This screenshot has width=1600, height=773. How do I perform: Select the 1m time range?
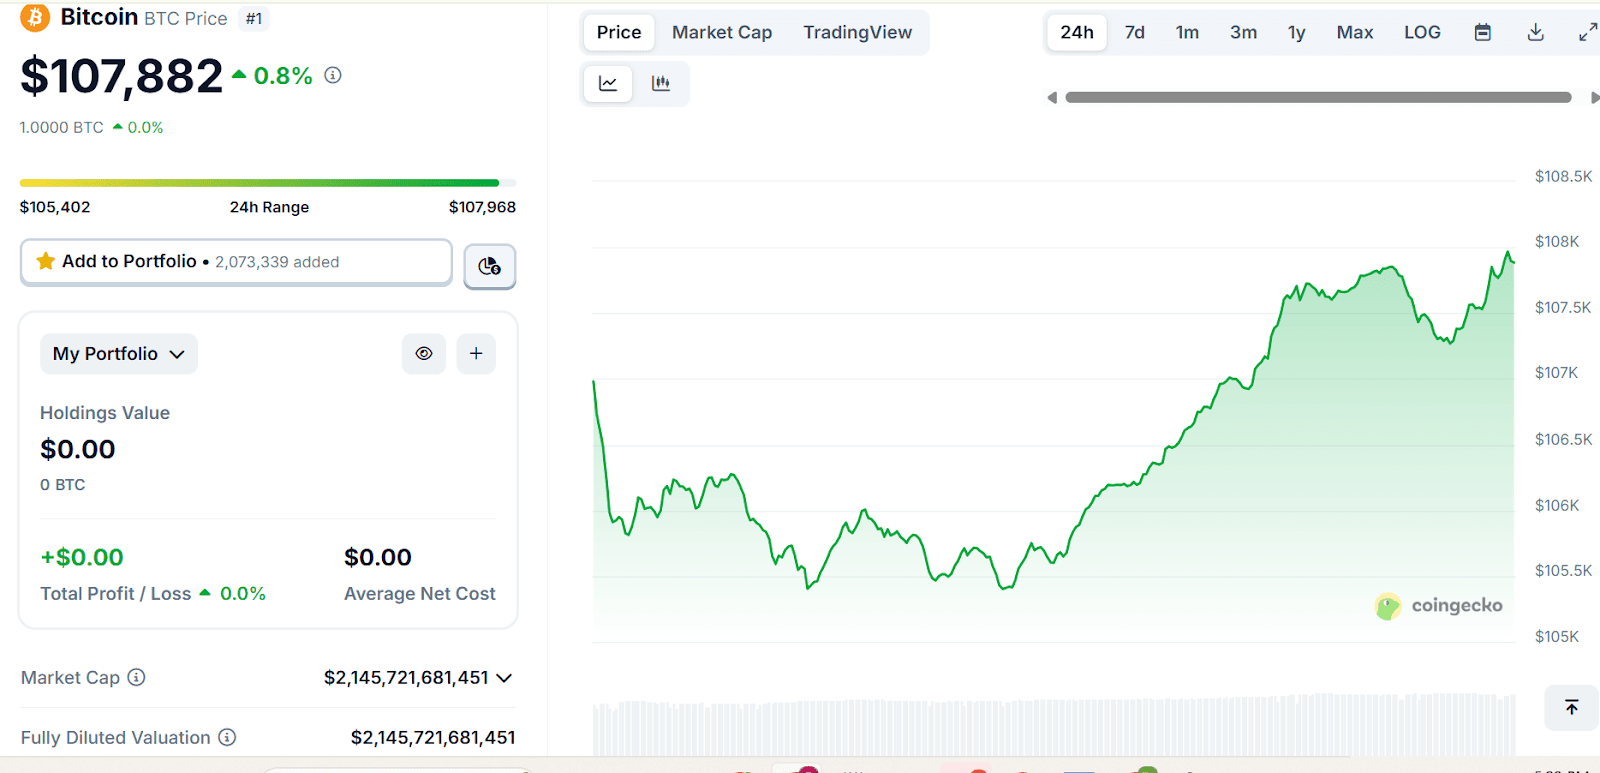(x=1187, y=32)
